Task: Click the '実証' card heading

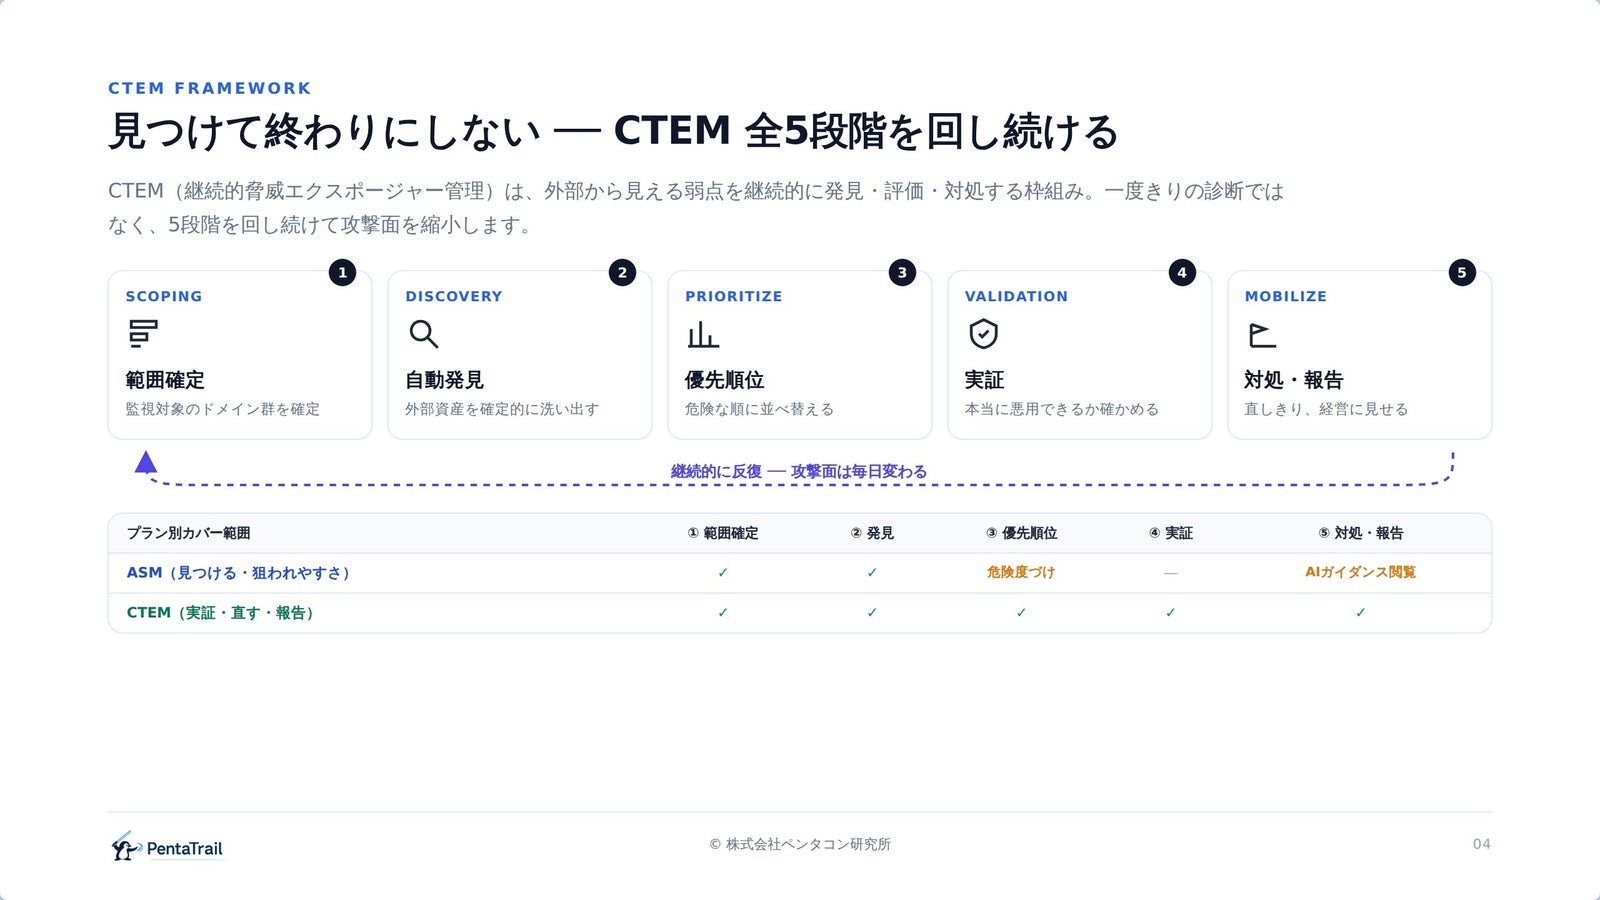Action: tap(985, 380)
